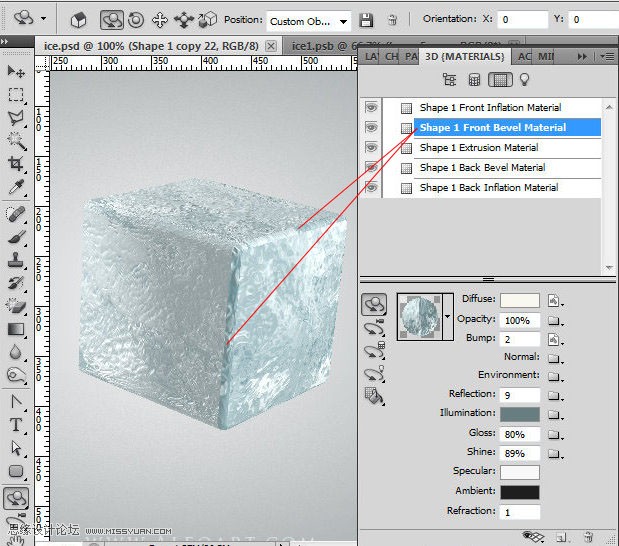Save the current 3D view position

pyautogui.click(x=366, y=20)
